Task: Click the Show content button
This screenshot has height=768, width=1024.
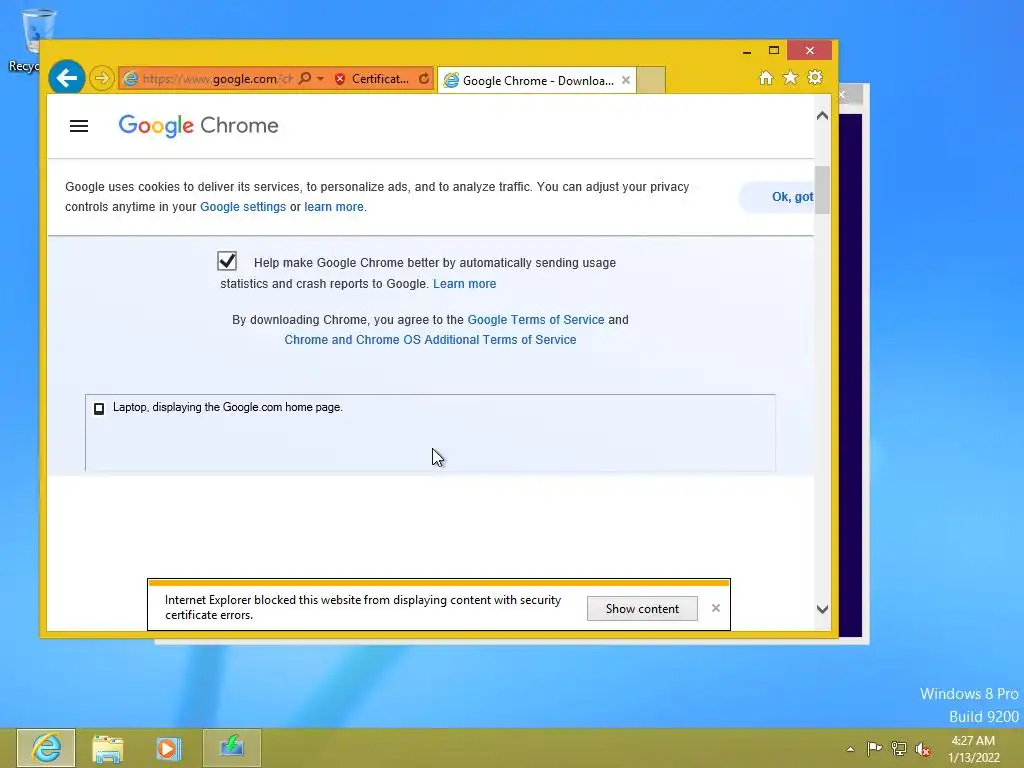Action: (642, 609)
